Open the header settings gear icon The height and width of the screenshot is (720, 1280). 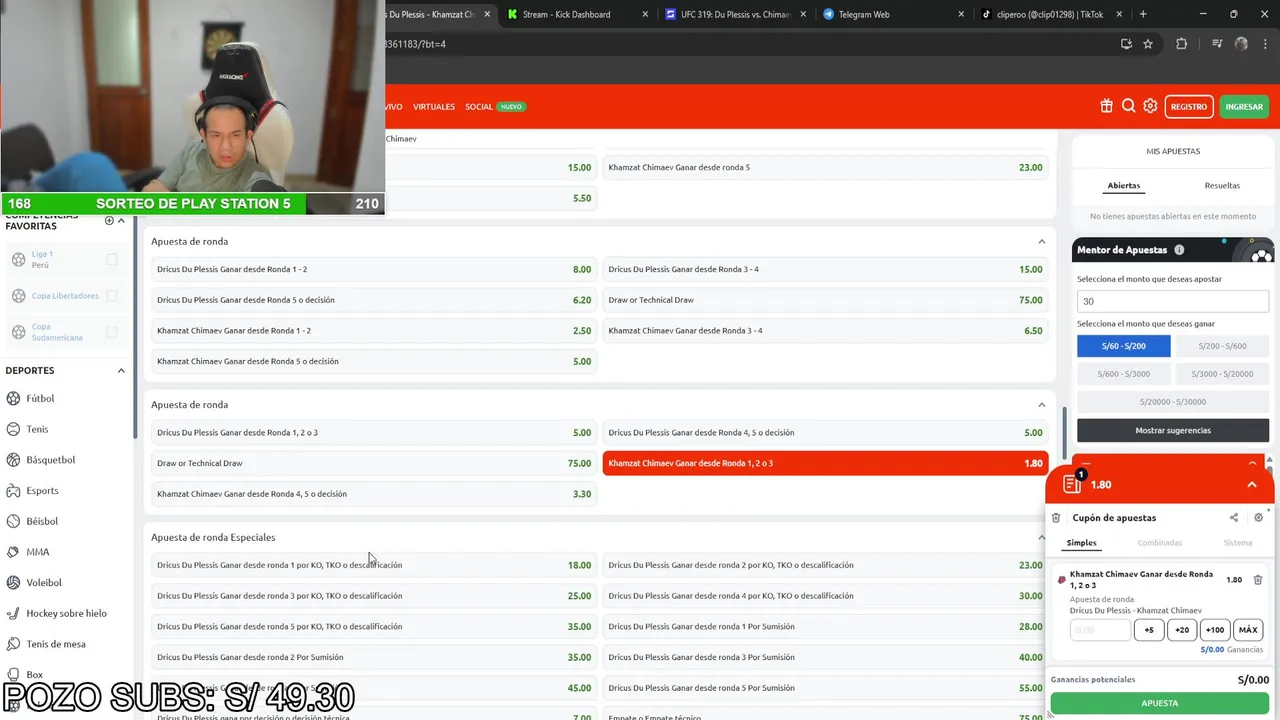(x=1150, y=106)
